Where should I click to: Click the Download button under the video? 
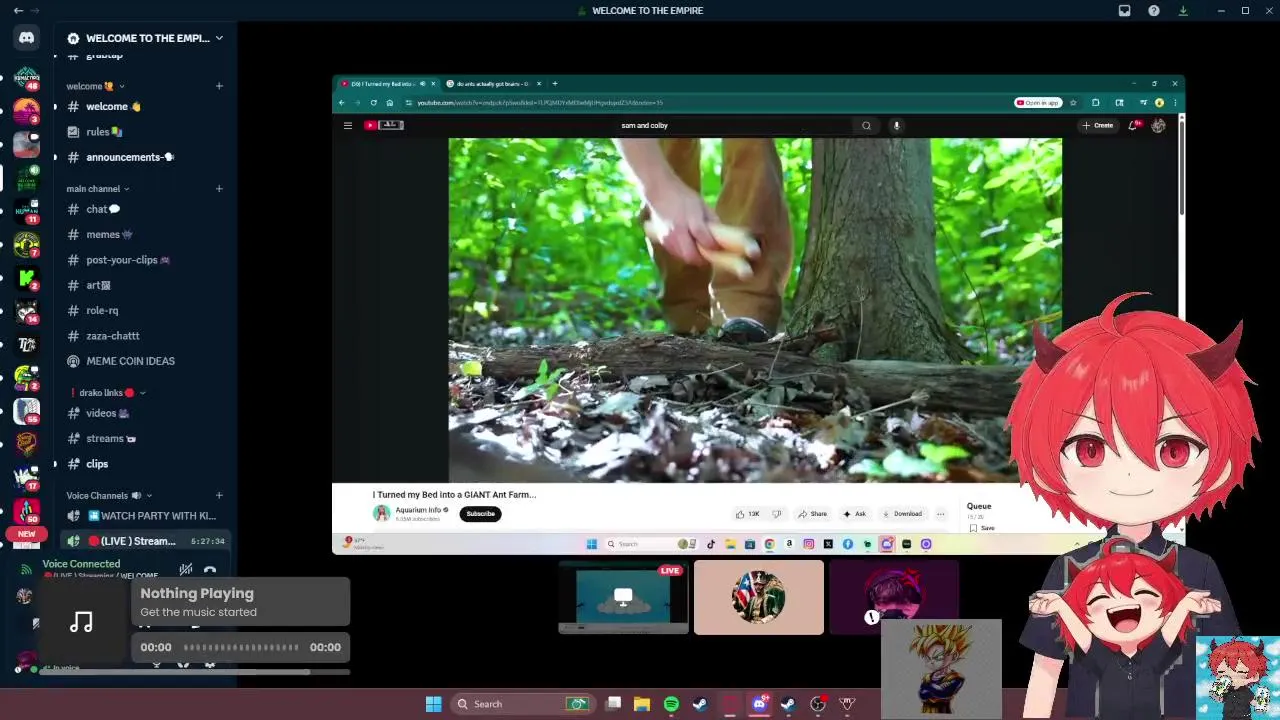pyautogui.click(x=901, y=514)
